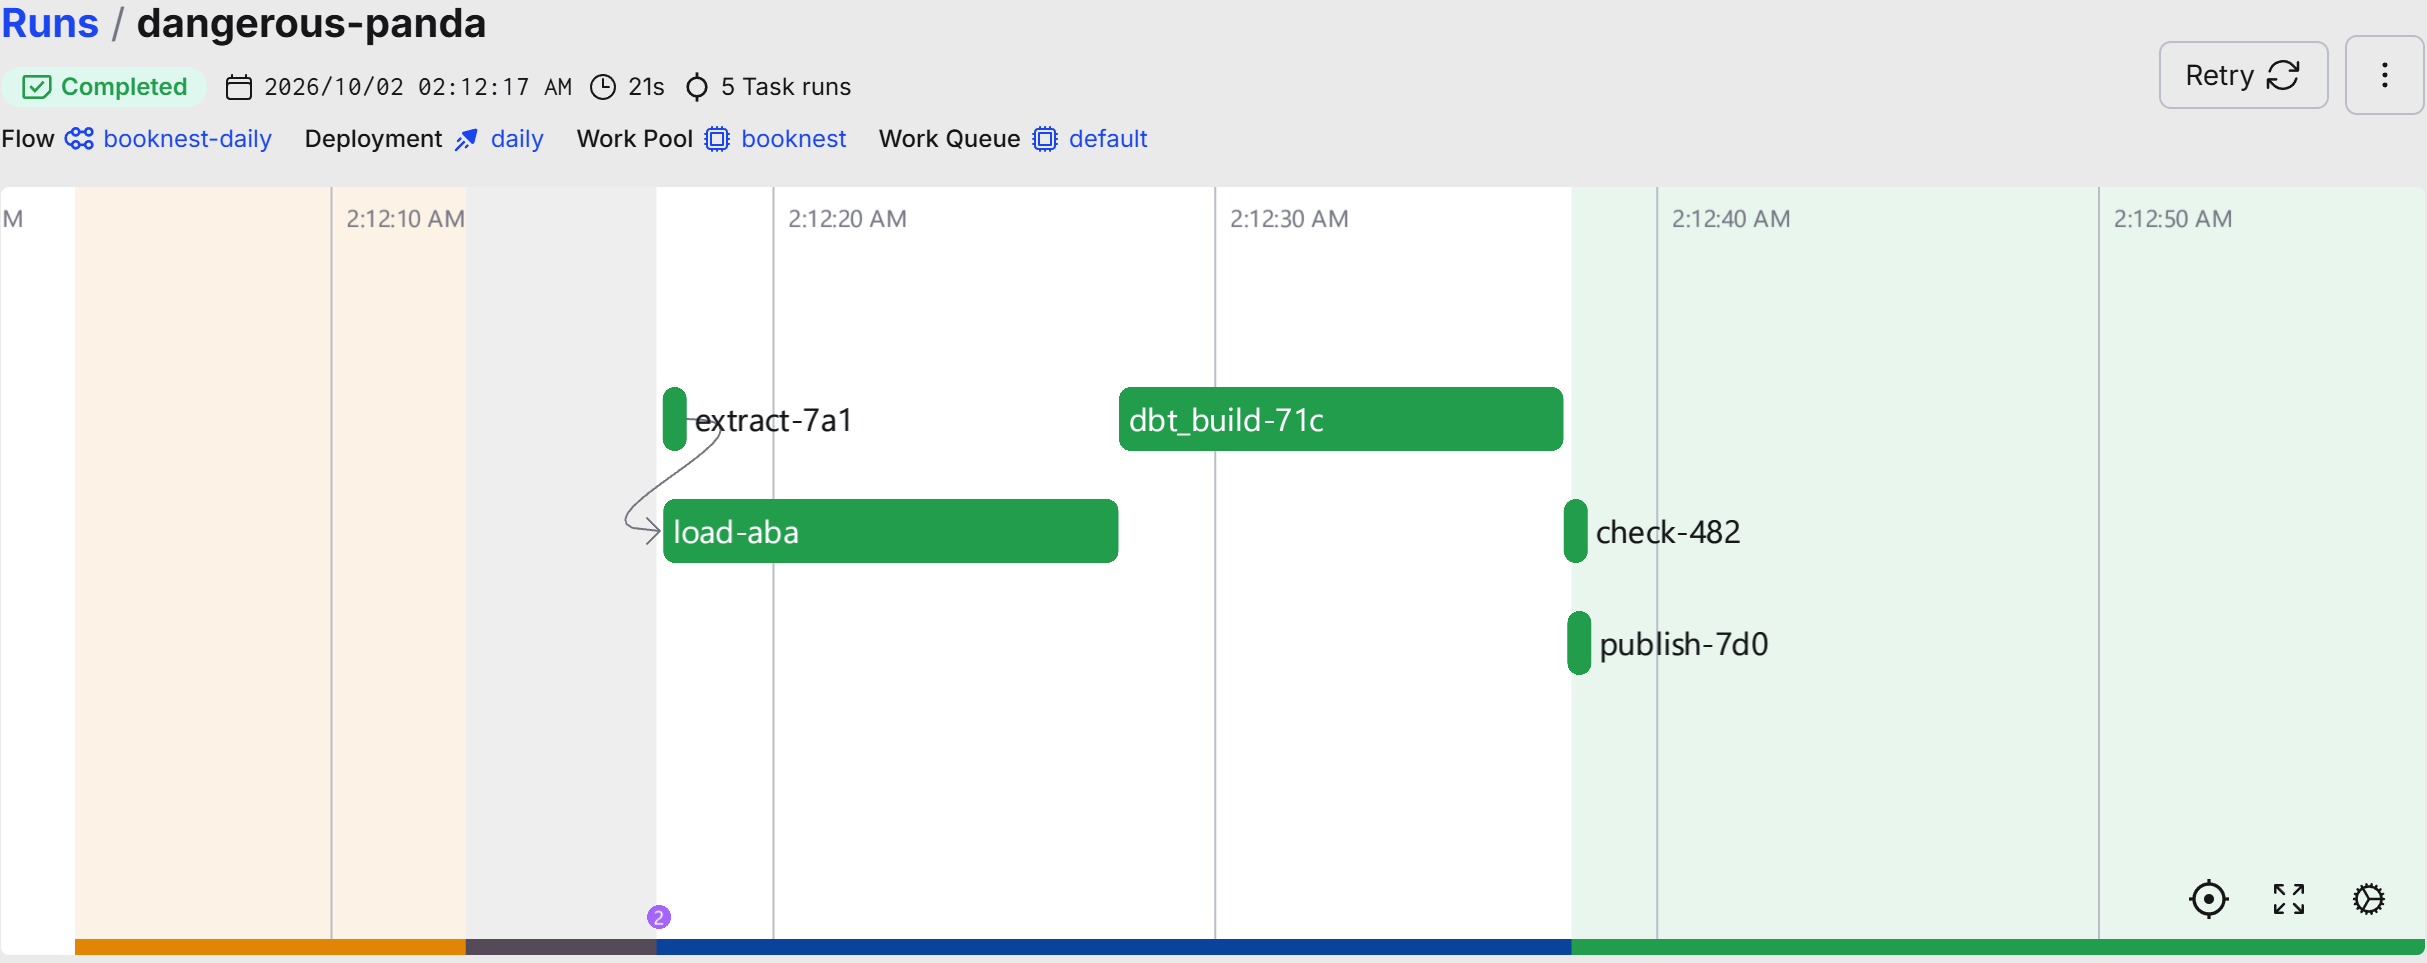Click the rocket deployment icon

(x=466, y=139)
